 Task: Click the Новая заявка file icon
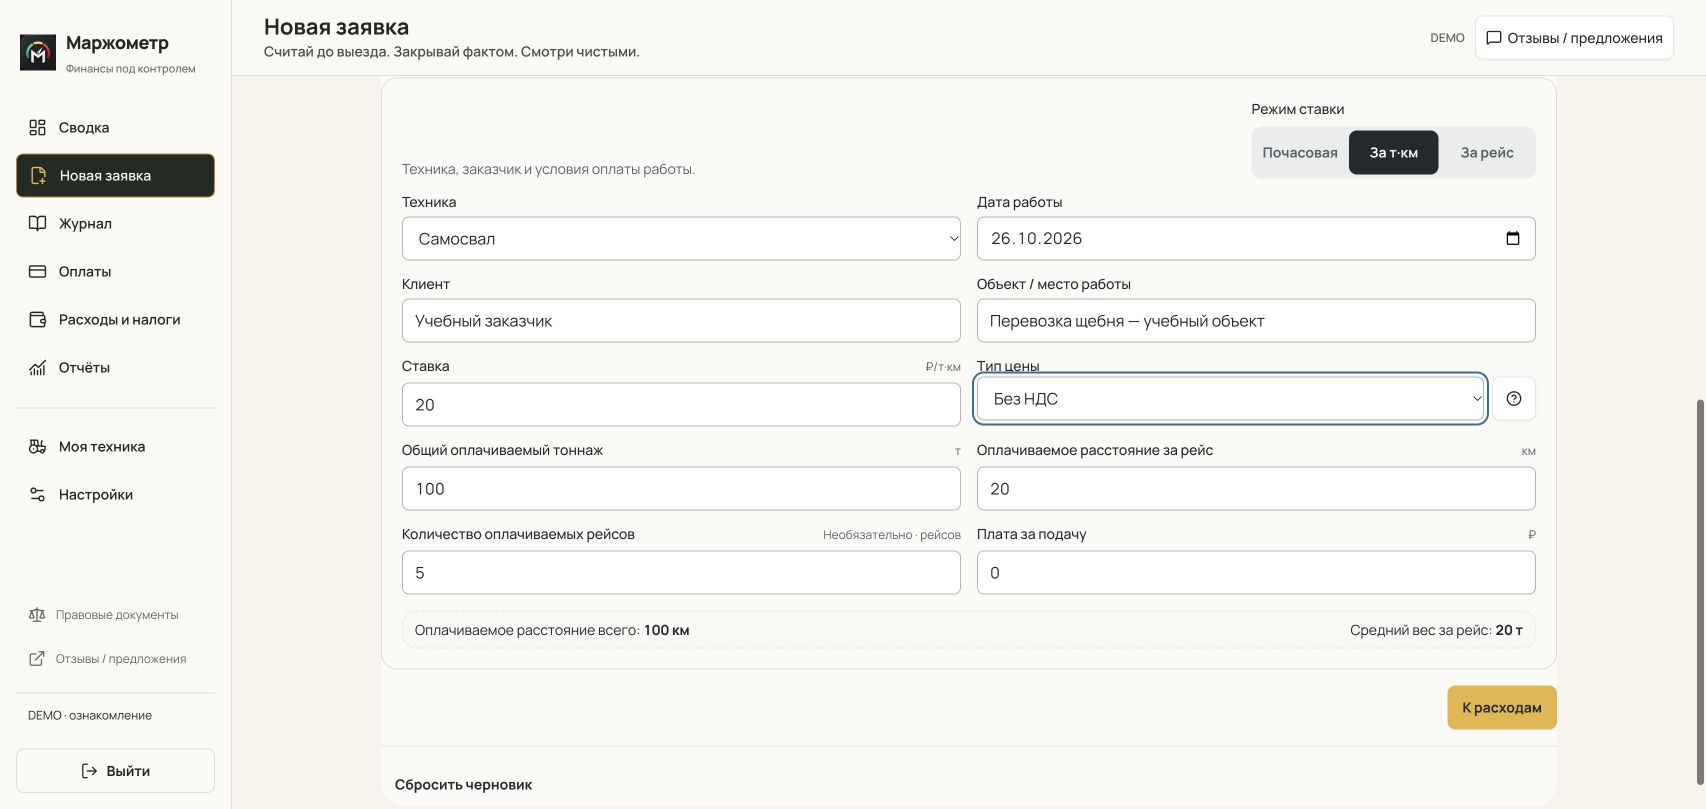point(38,175)
